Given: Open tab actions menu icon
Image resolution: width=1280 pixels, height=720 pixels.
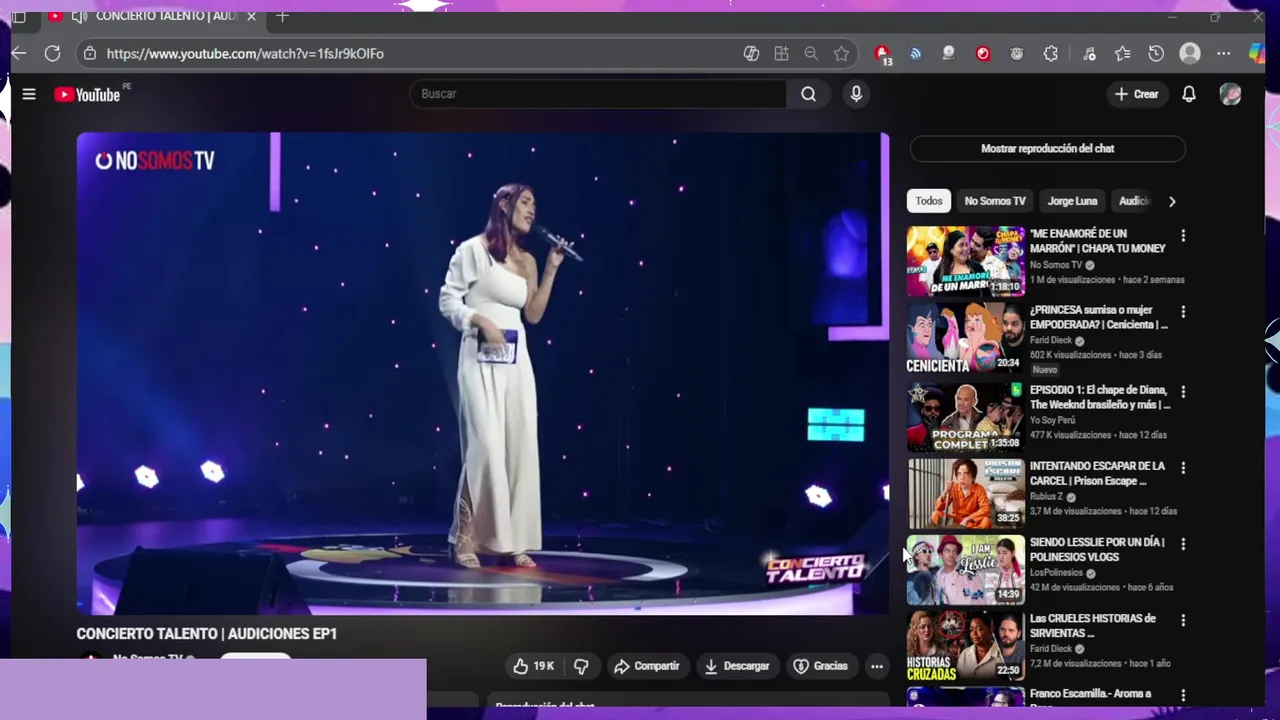Looking at the screenshot, I should pos(19,16).
